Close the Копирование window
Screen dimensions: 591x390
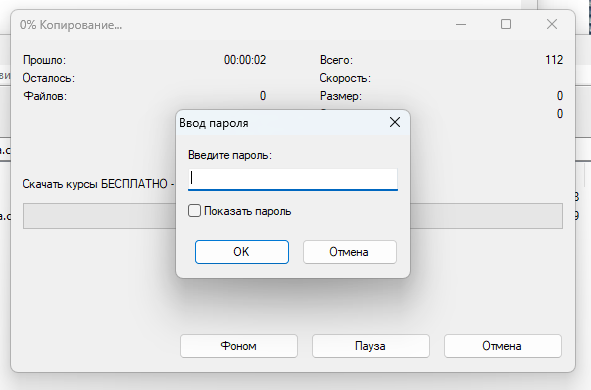552,24
